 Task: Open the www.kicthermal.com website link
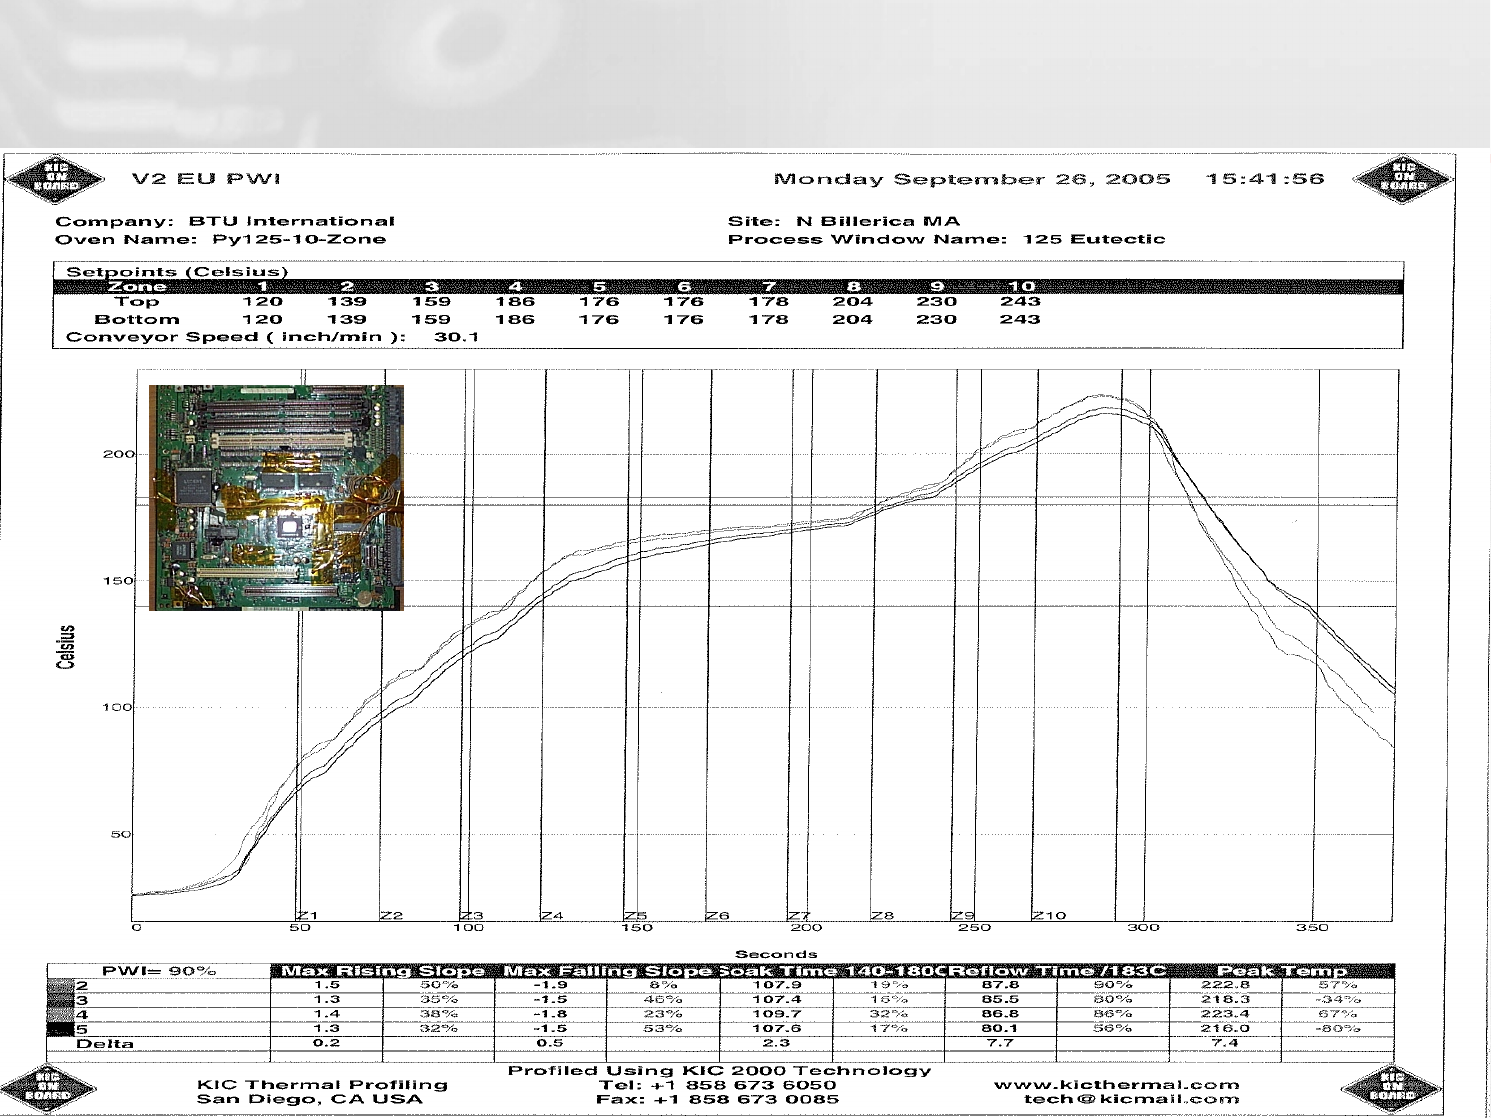click(x=1116, y=1085)
